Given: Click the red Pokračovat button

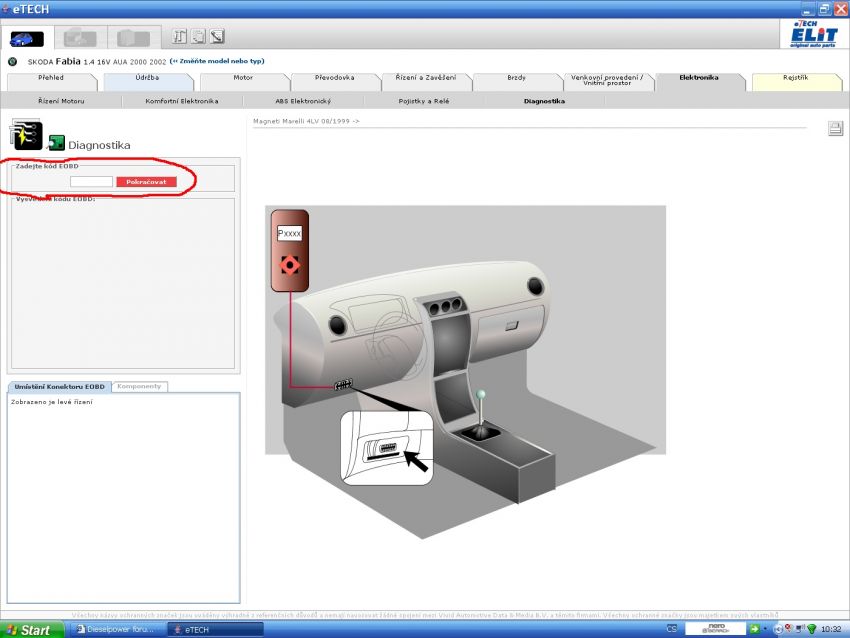Looking at the screenshot, I should pyautogui.click(x=146, y=182).
